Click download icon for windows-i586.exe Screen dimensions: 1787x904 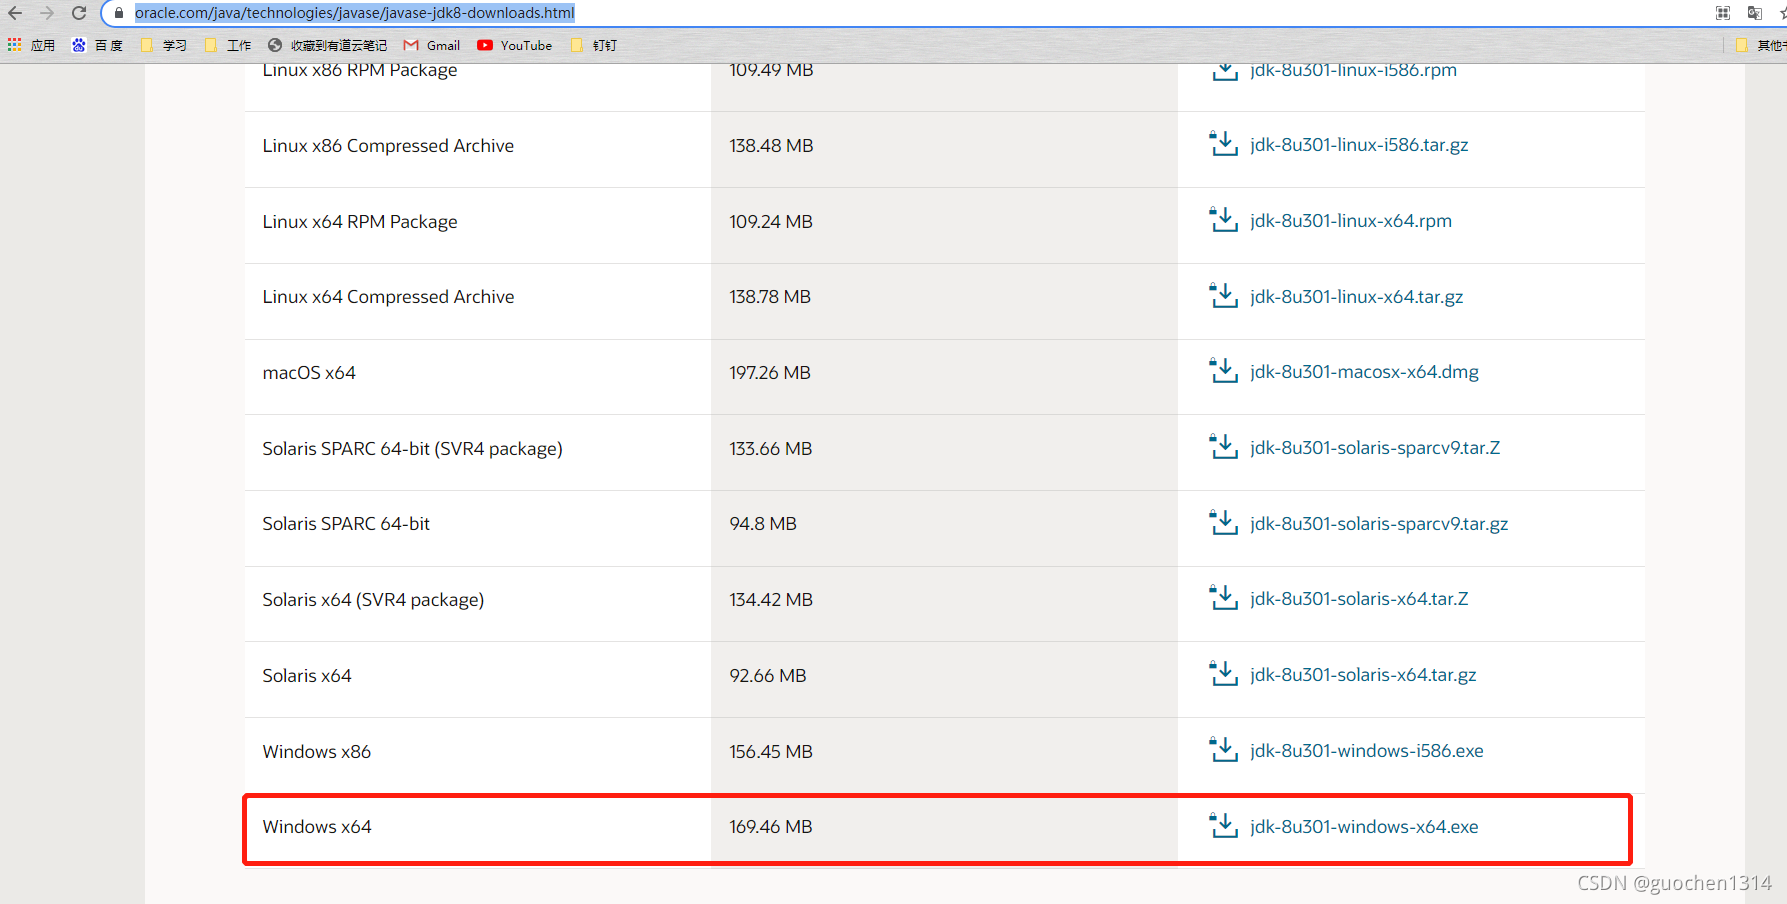click(x=1224, y=750)
